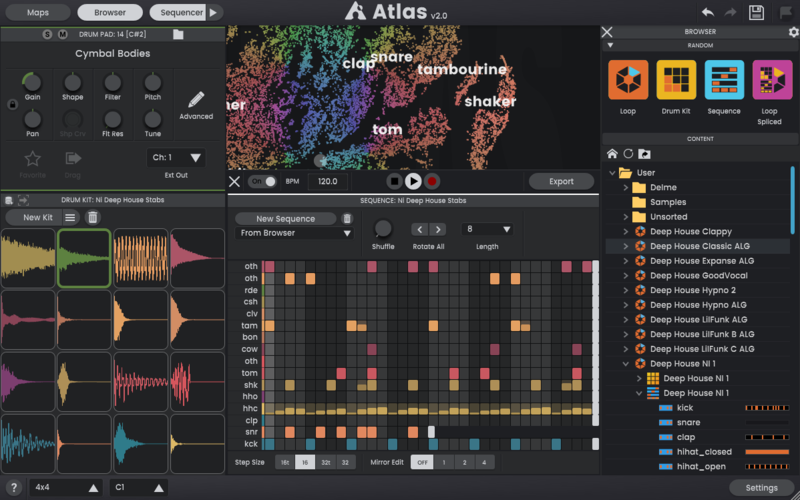Mark the sample as Favorite star
The width and height of the screenshot is (800, 500).
pos(33,158)
